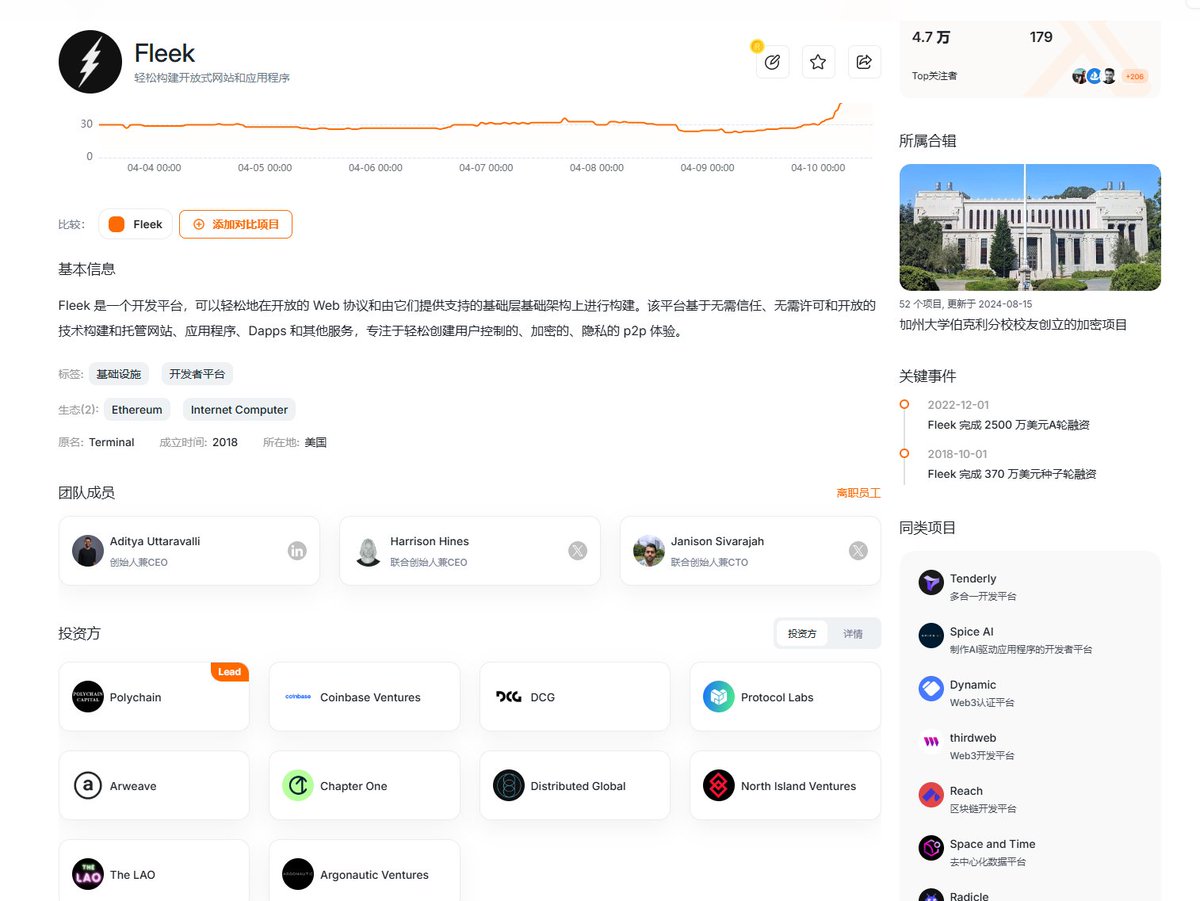Click the Arweave logo icon
The width and height of the screenshot is (1200, 901).
coord(88,786)
